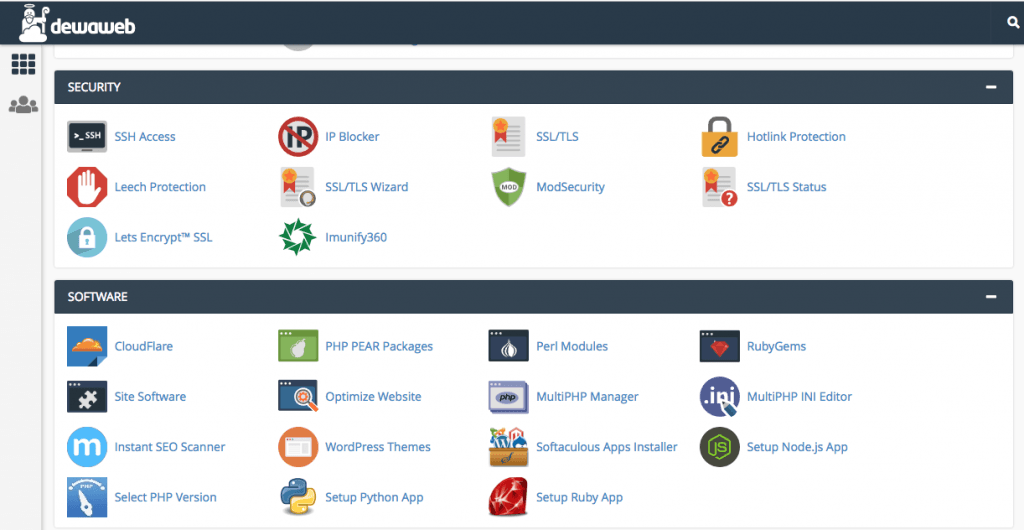Image resolution: width=1024 pixels, height=530 pixels.
Task: Click the Setup Python App snake icon
Action: click(298, 497)
